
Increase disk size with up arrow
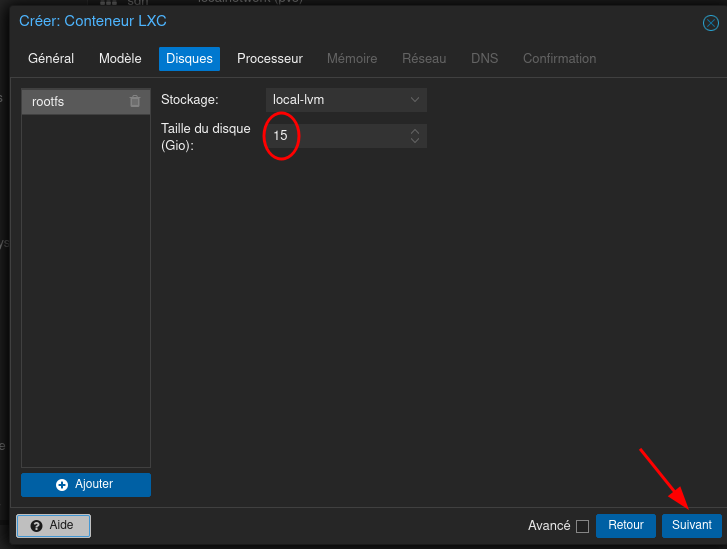tap(415, 130)
